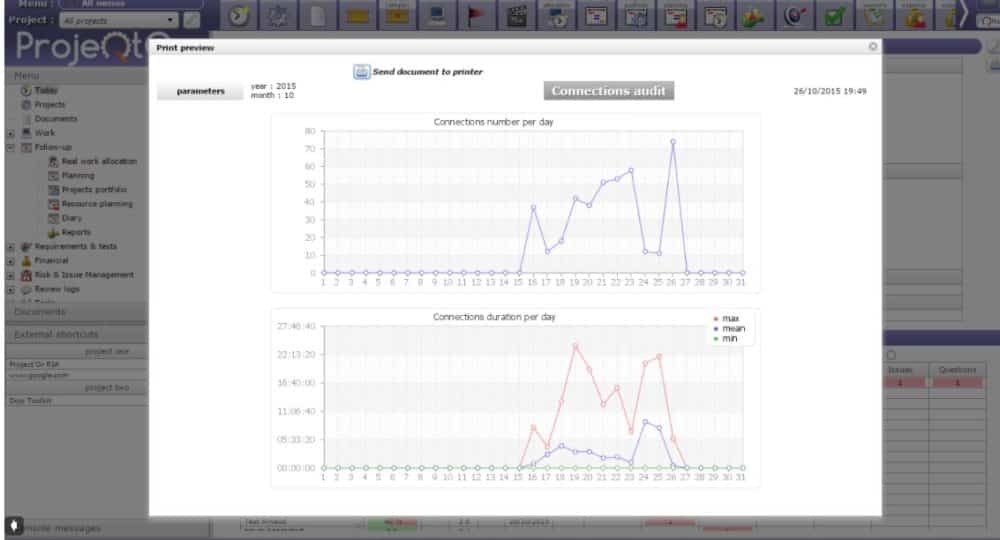1000x540 pixels.
Task: Click the clock icon in top toolbar
Action: click(239, 16)
